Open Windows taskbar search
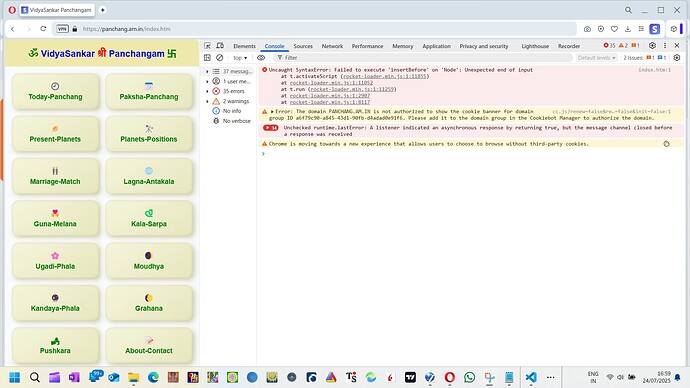The height and width of the screenshot is (388, 690). pos(35,377)
